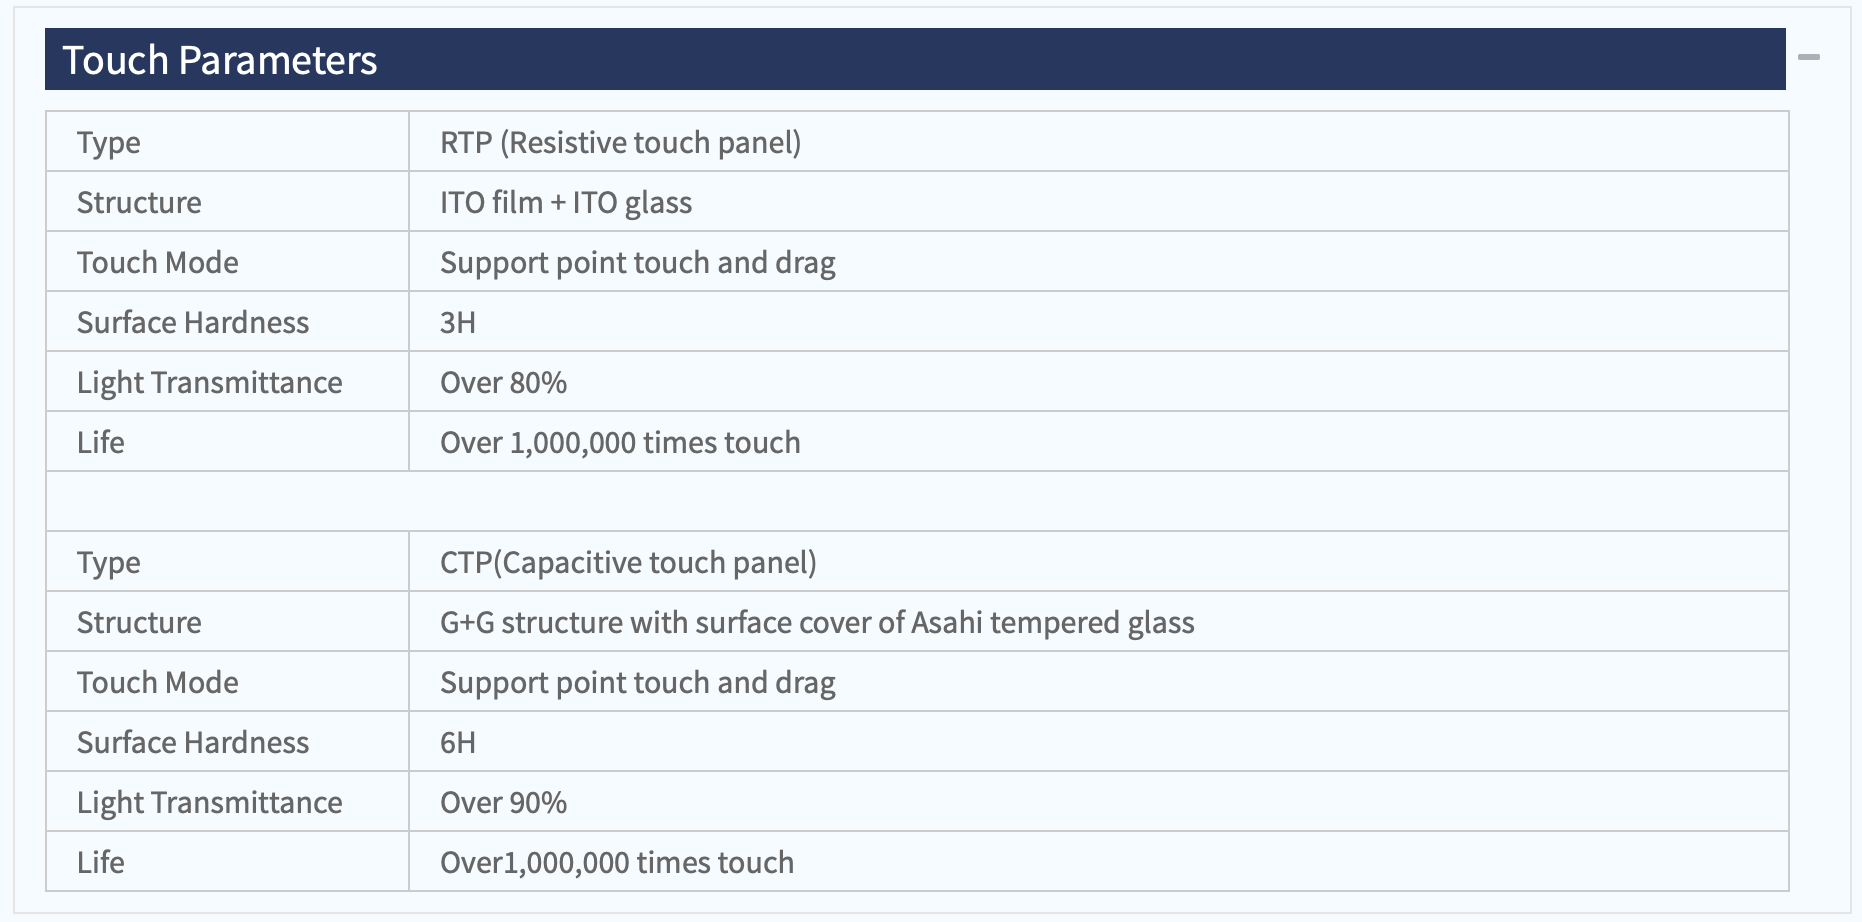Select the Touch Mode label in CTP section
The height and width of the screenshot is (922, 1862).
tap(158, 682)
